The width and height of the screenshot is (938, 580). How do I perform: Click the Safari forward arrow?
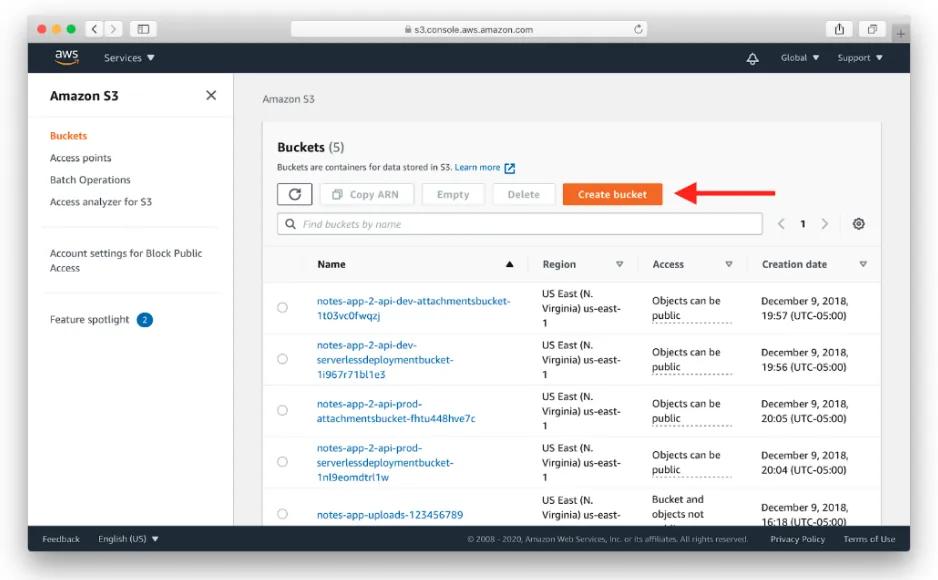click(x=113, y=29)
